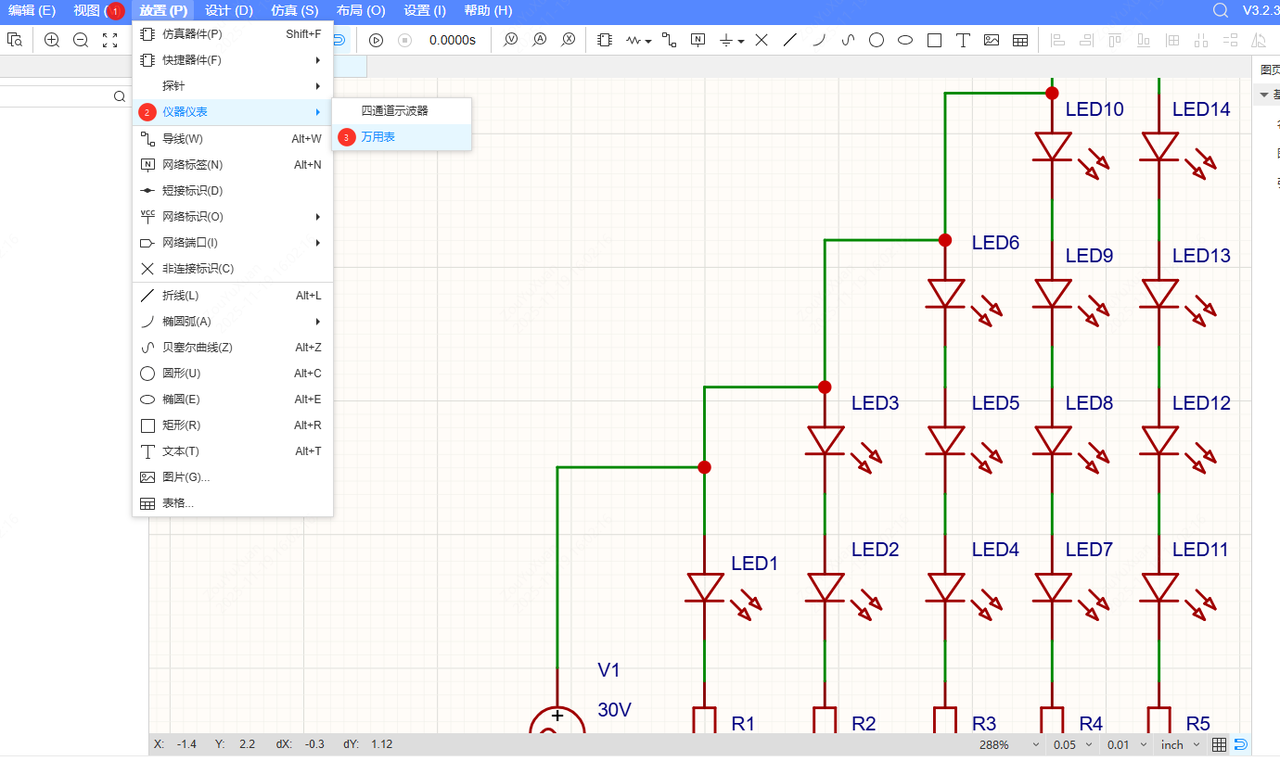Select the wire tool in toolbar
The image size is (1280, 761).
669,40
